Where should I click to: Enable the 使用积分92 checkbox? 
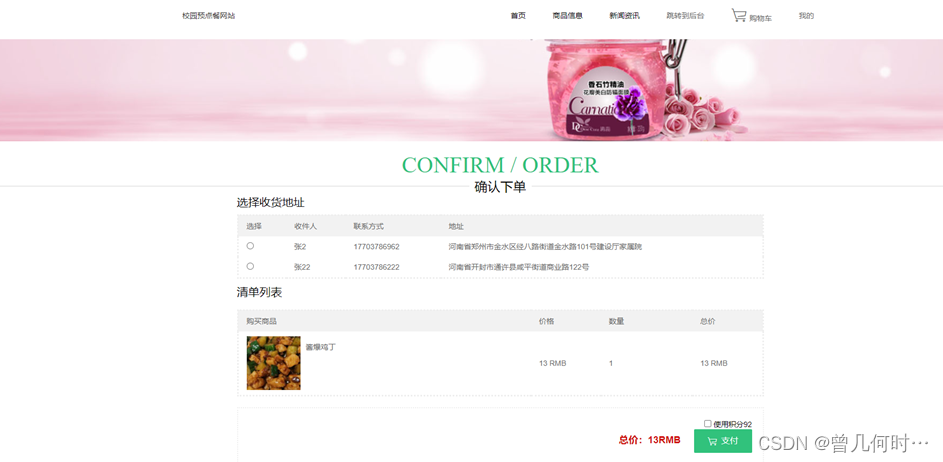707,424
